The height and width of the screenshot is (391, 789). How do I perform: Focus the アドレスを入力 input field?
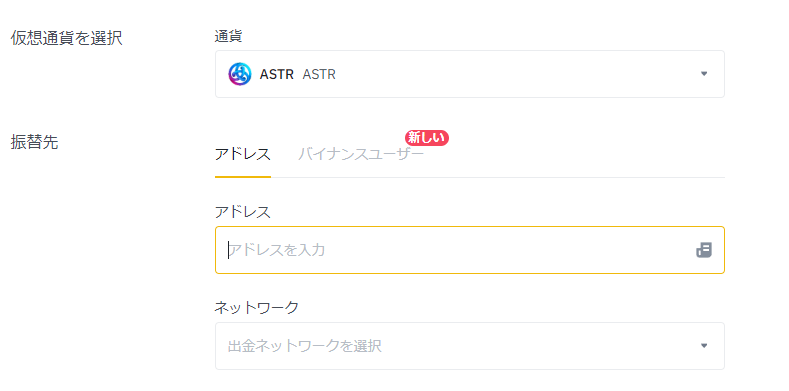(470, 250)
